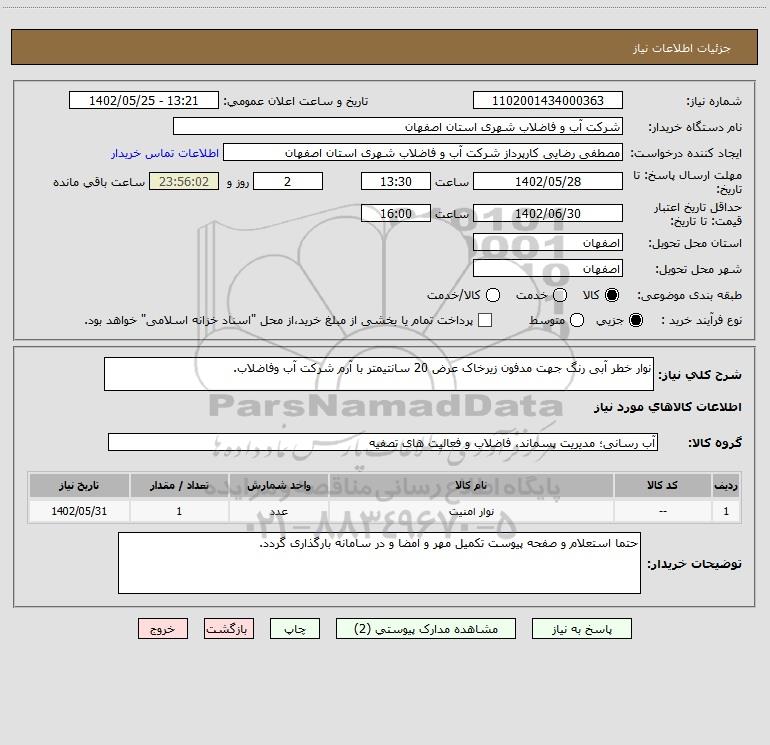Click the price validity date 1402/06/30
Viewport: 770px width, 745px height.
[x=548, y=213]
